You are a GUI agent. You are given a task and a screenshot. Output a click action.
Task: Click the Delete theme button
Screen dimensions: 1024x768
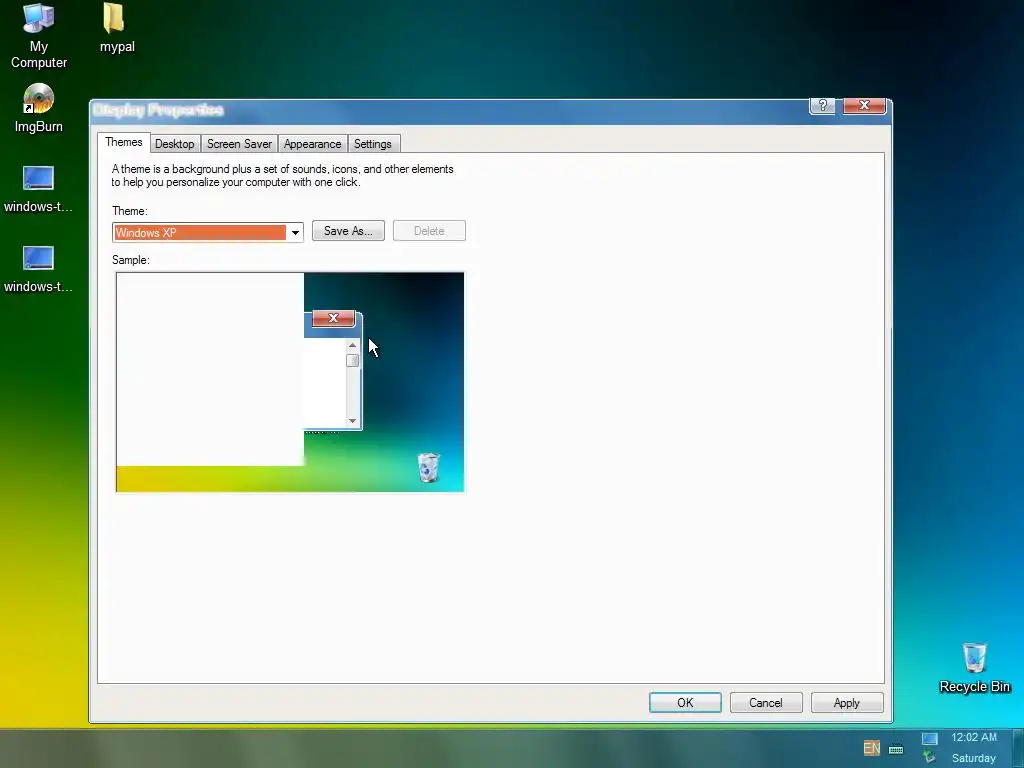(x=429, y=231)
